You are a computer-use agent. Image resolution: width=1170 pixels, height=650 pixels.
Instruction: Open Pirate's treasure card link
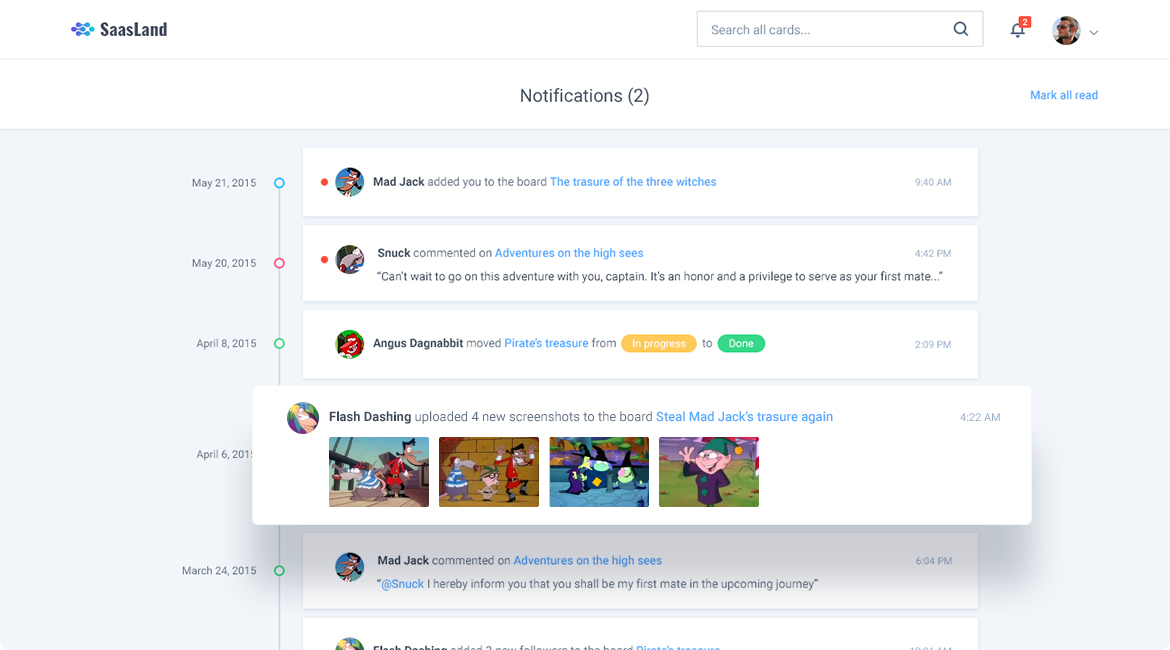[x=546, y=343]
